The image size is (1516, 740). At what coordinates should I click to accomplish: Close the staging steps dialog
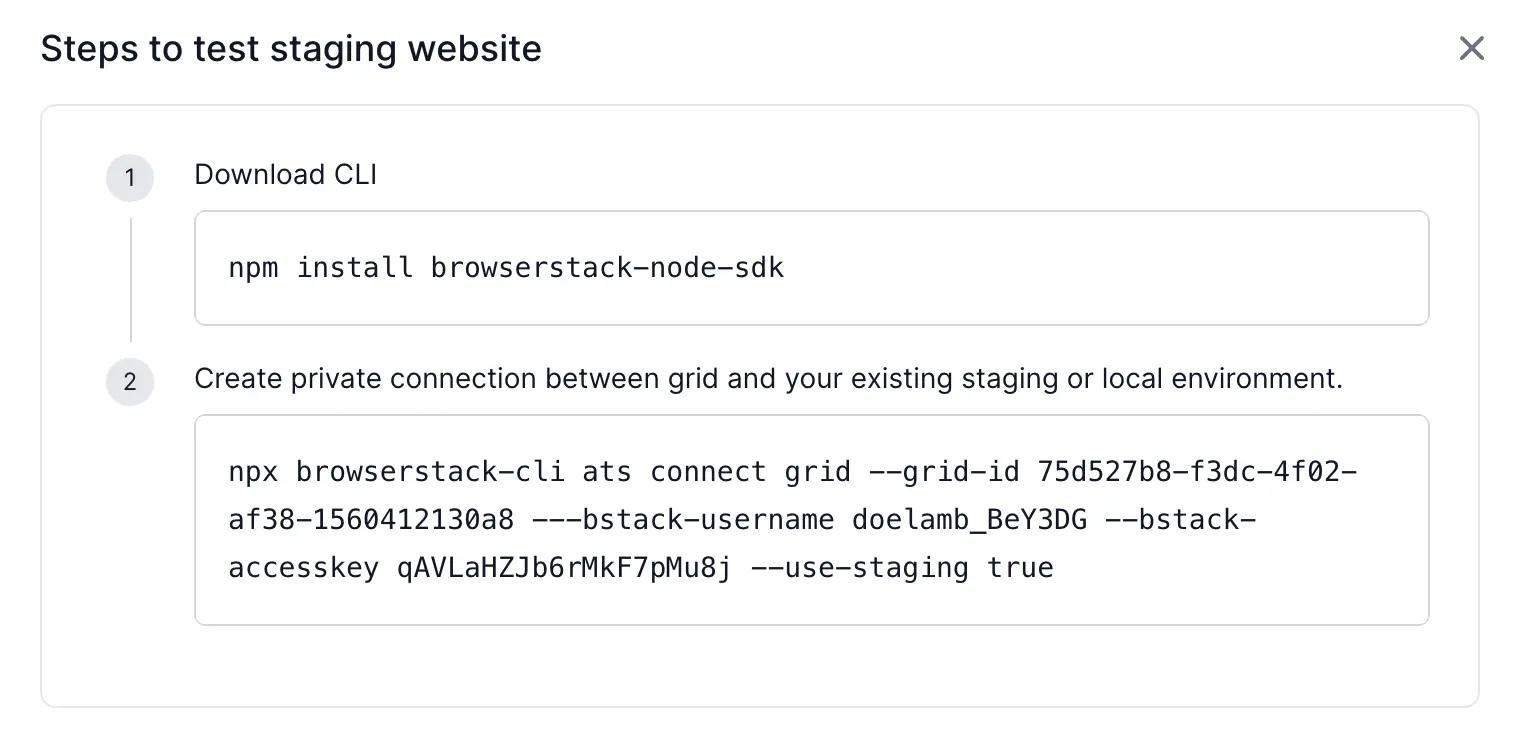coord(1471,48)
